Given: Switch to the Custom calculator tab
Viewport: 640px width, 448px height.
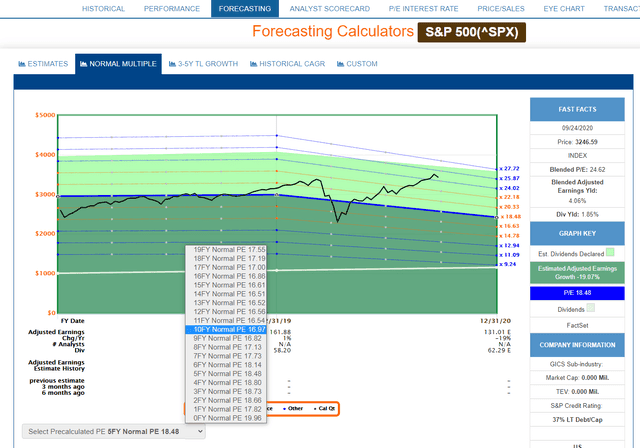Looking at the screenshot, I should [x=357, y=64].
